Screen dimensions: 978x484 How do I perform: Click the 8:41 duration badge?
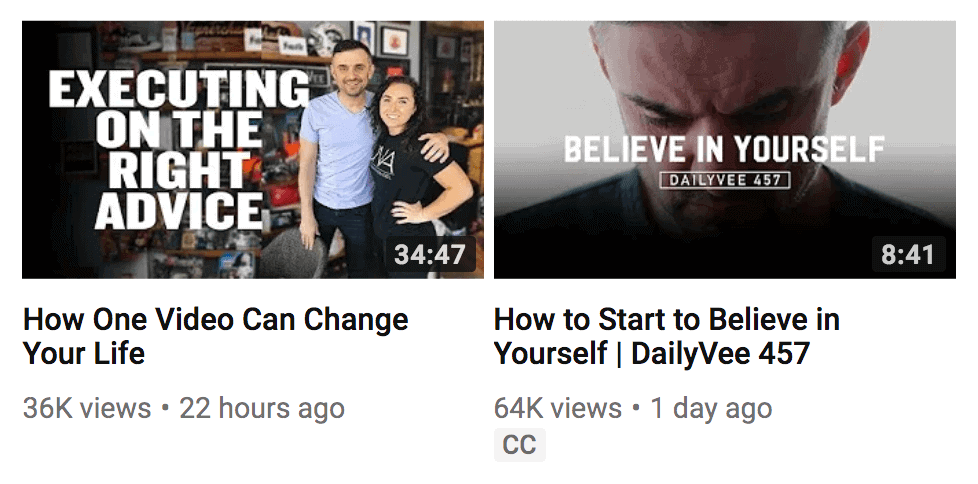pyautogui.click(x=908, y=254)
